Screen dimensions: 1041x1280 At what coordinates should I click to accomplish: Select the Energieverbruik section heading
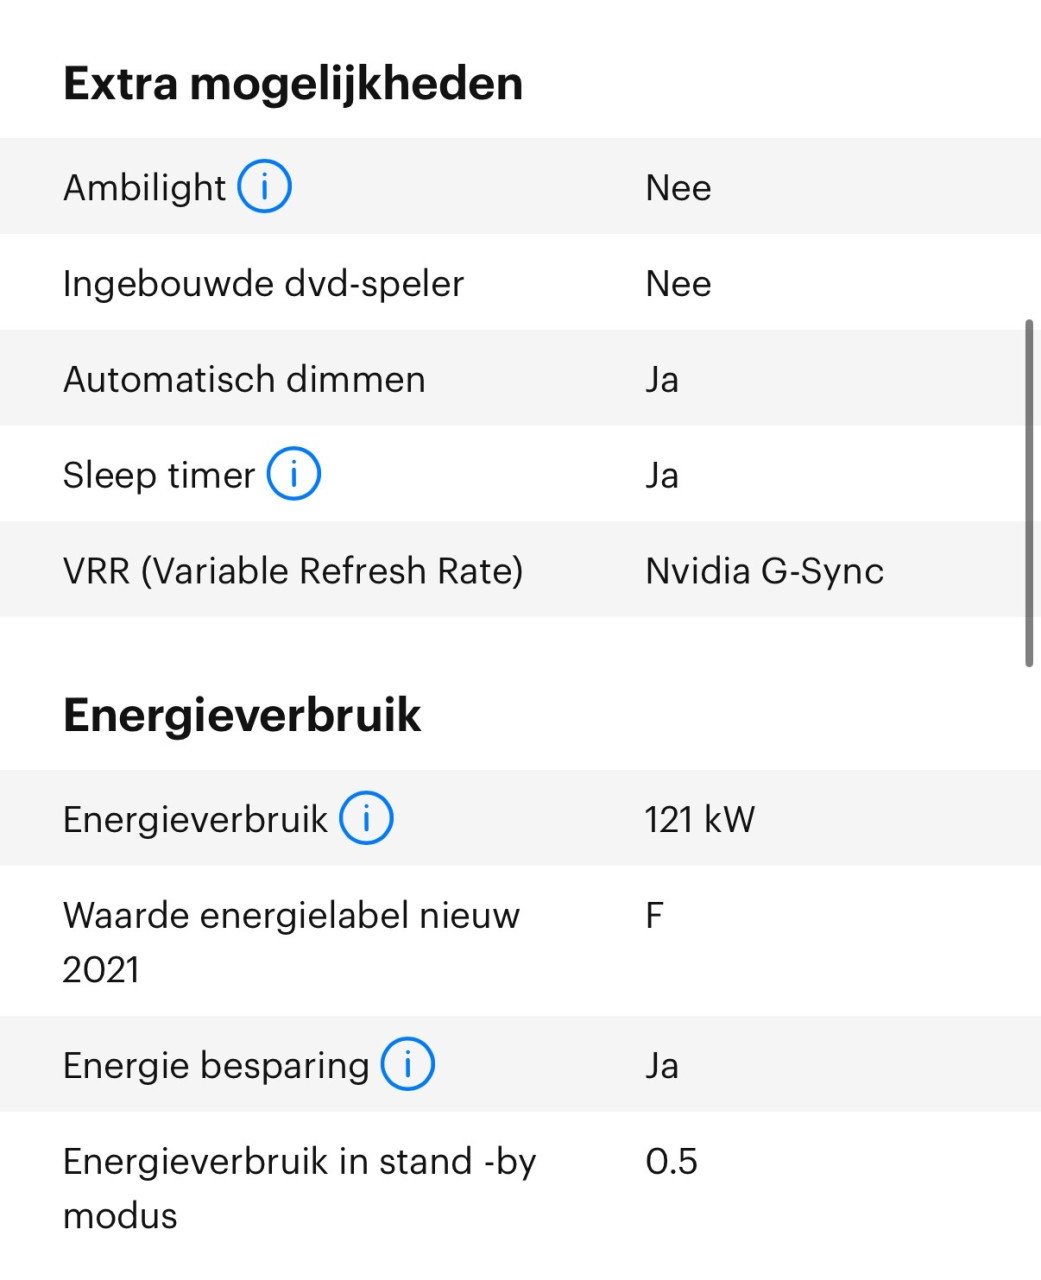[242, 715]
